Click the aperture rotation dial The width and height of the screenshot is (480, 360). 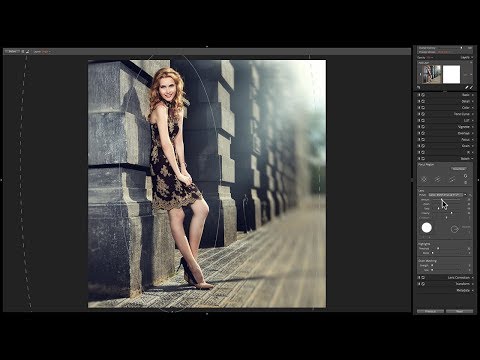coord(454,229)
